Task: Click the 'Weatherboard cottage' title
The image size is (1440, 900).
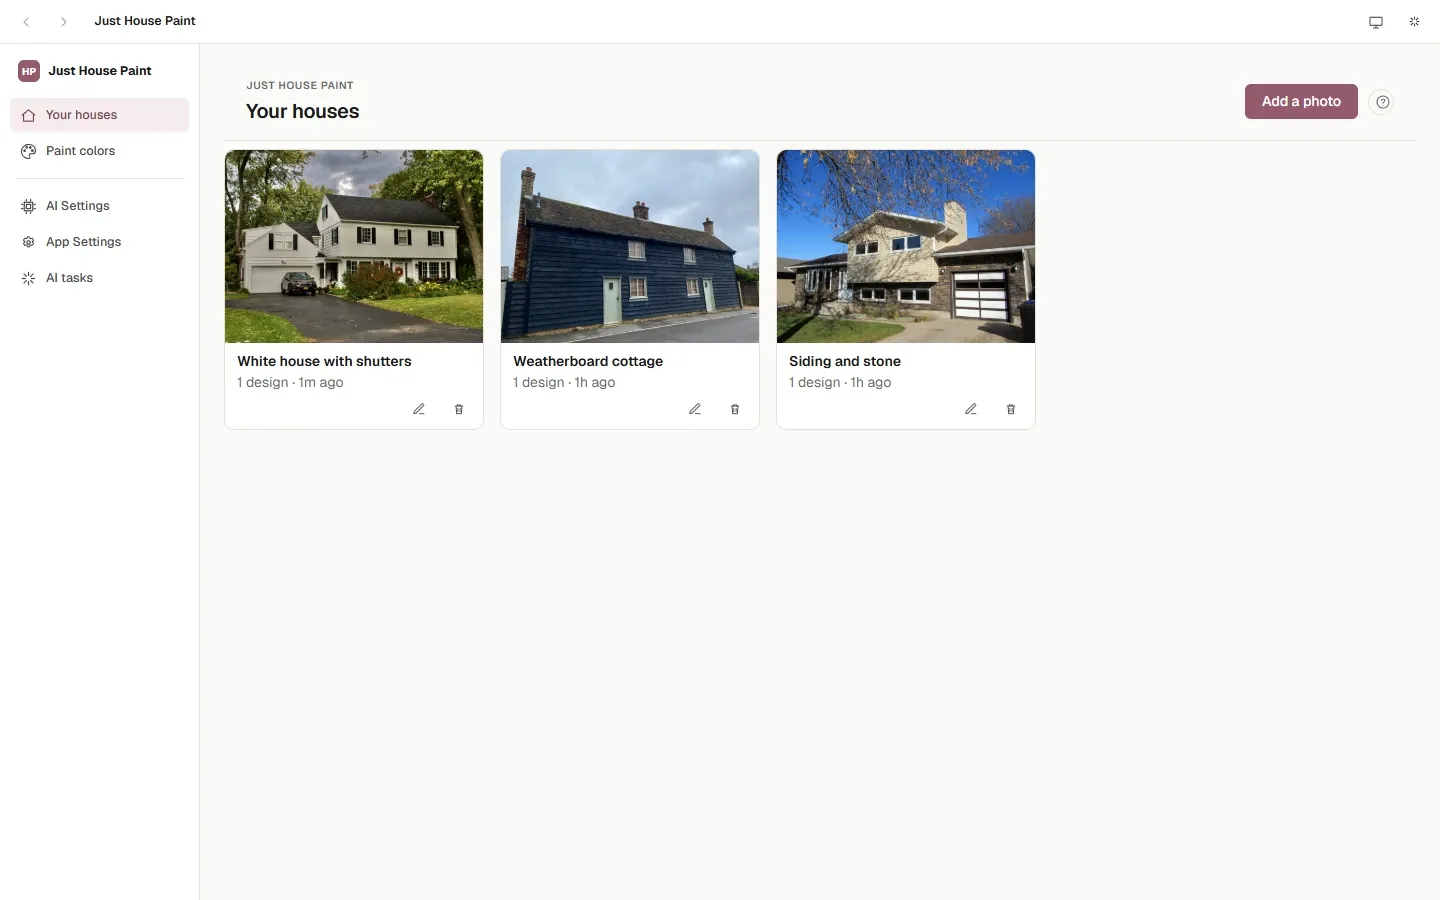Action: point(588,361)
